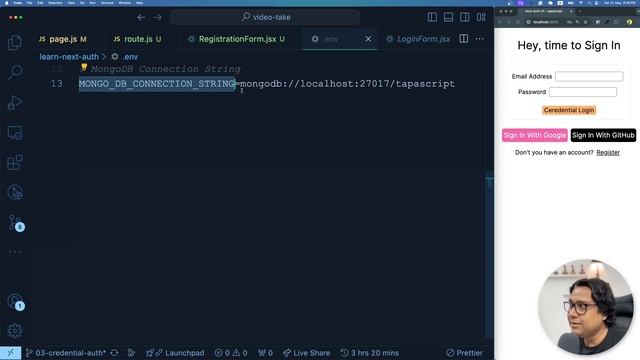Toggle the secondary sidebar layout icon
Screen dimensions: 640x360
(x=464, y=17)
